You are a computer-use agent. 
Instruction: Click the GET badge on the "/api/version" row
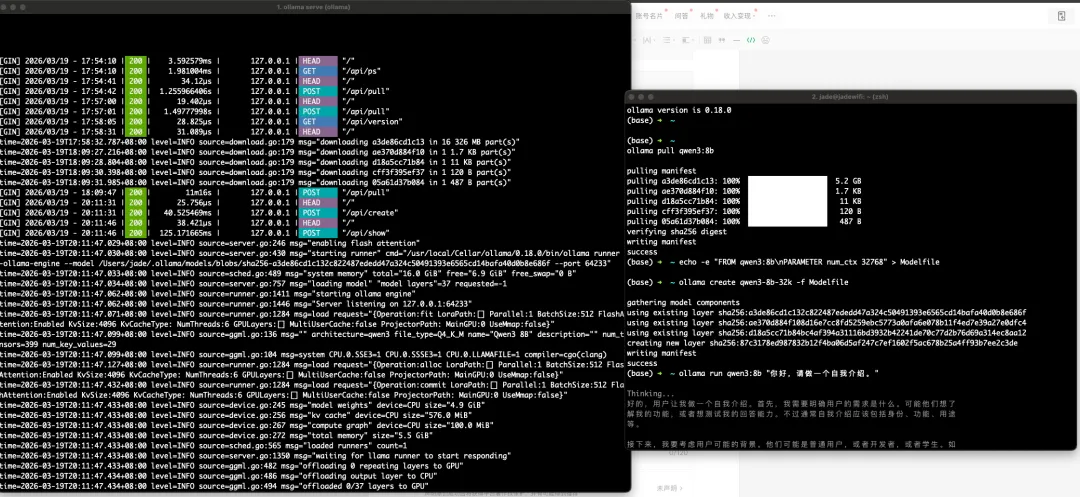(x=318, y=121)
